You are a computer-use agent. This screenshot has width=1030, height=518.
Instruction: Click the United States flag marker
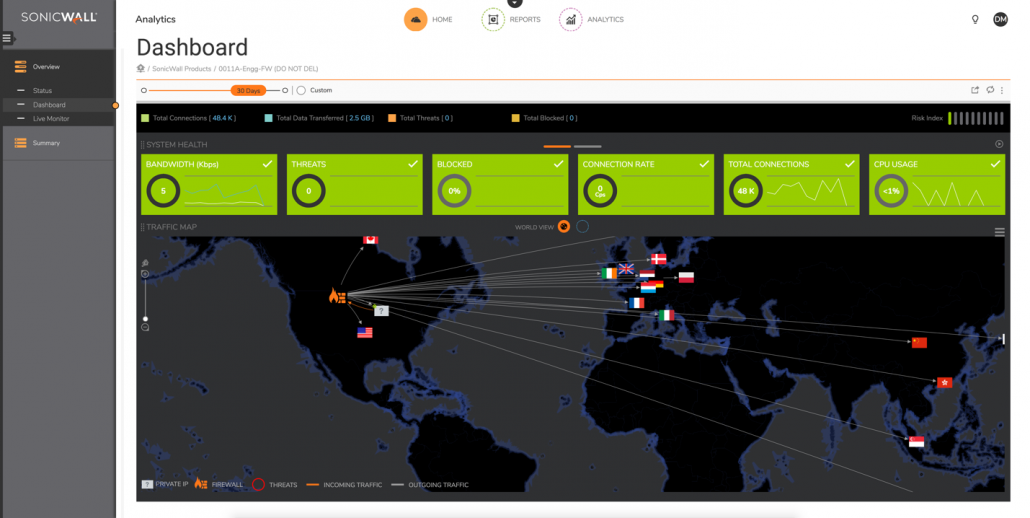pyautogui.click(x=365, y=333)
